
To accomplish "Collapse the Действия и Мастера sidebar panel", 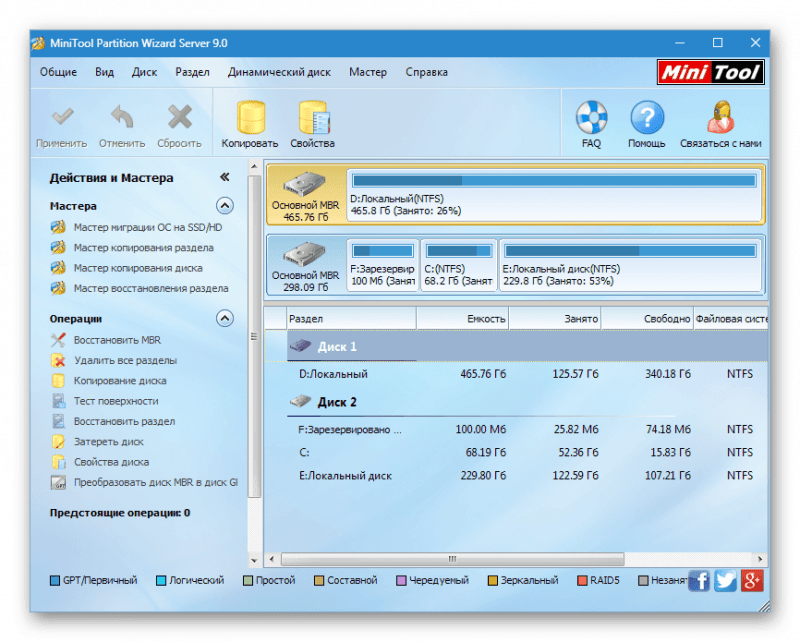I will coord(227,177).
